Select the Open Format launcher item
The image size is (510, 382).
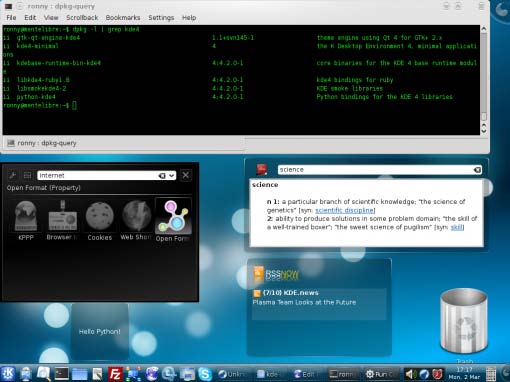coord(173,220)
